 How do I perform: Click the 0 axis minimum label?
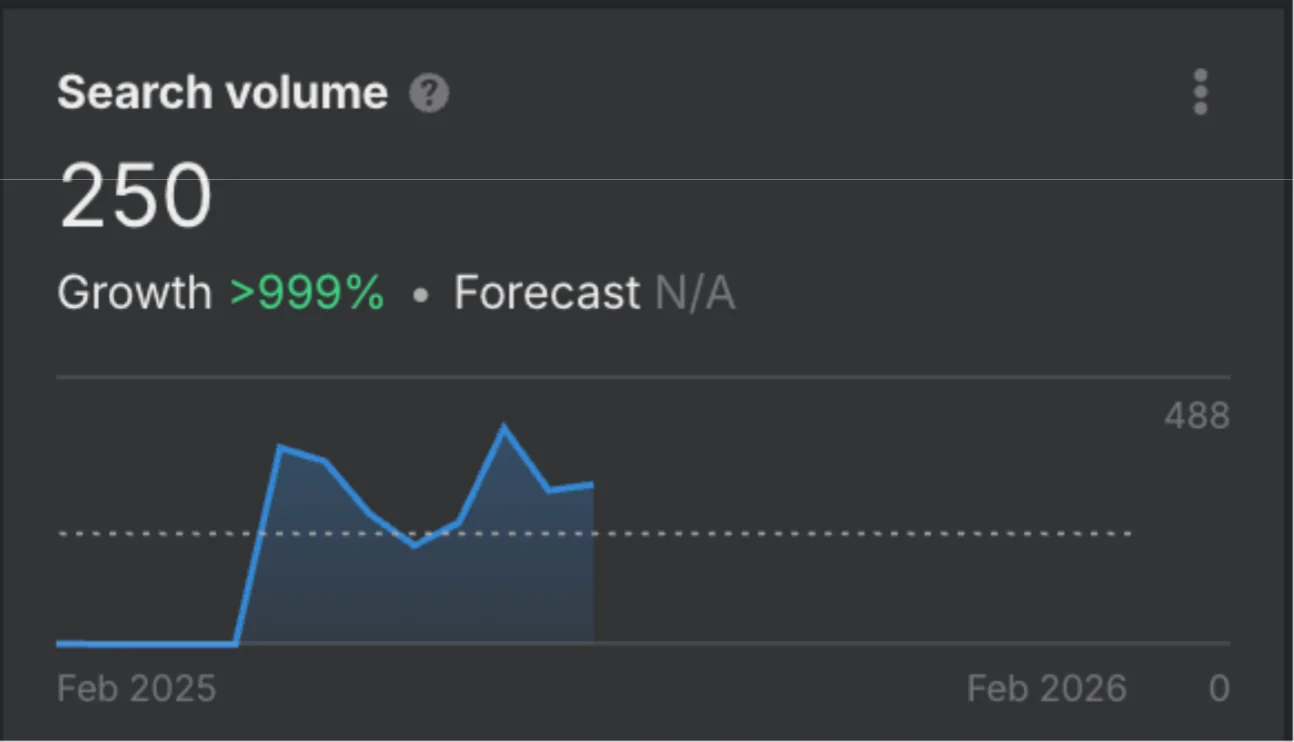point(1218,689)
